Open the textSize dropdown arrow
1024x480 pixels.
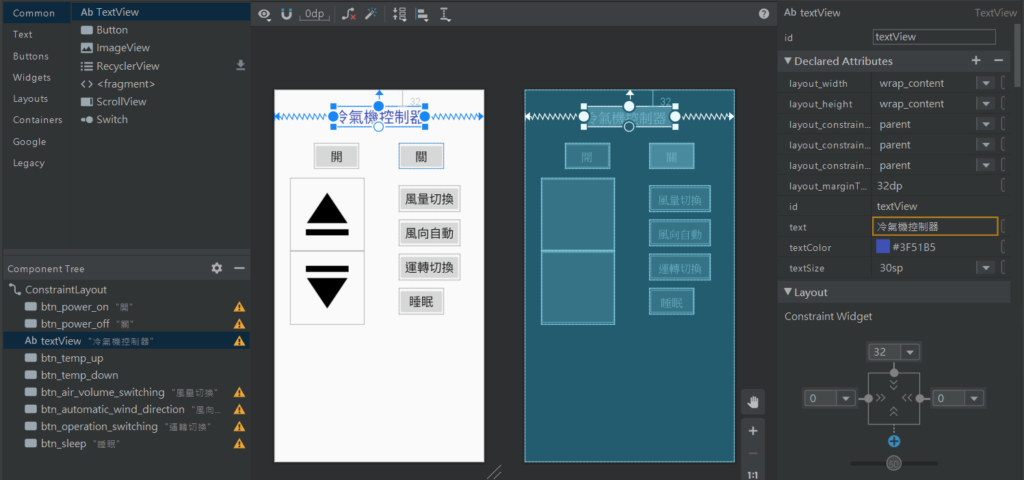click(985, 267)
